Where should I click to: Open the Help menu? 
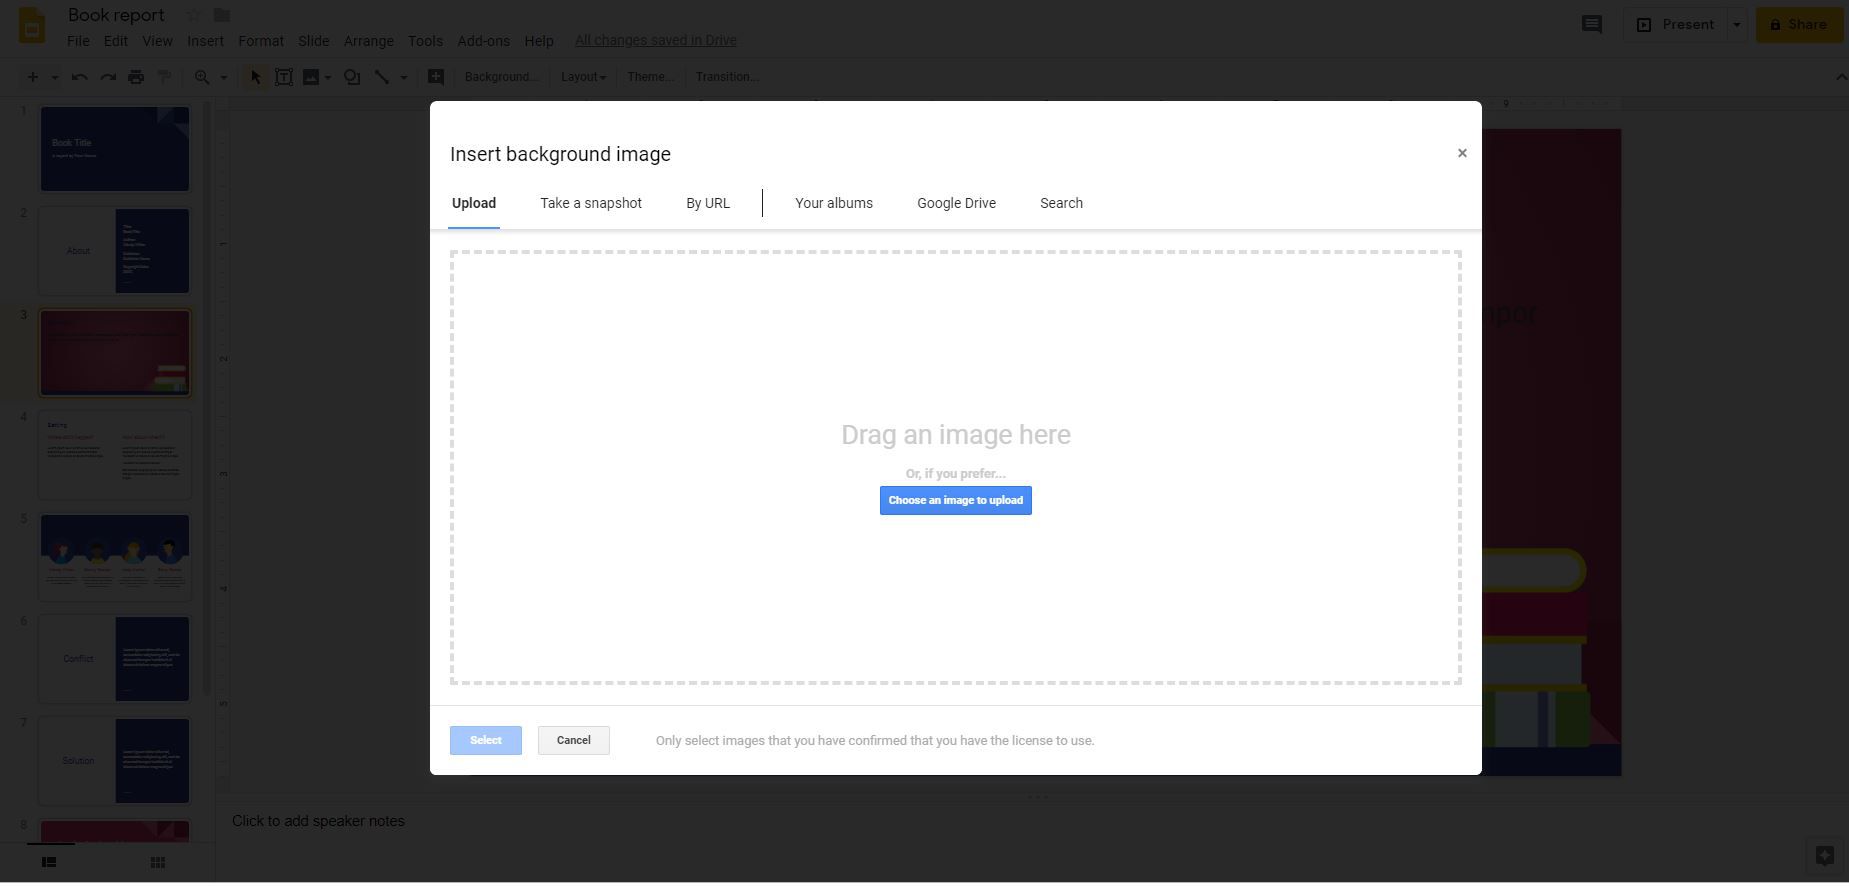point(539,41)
